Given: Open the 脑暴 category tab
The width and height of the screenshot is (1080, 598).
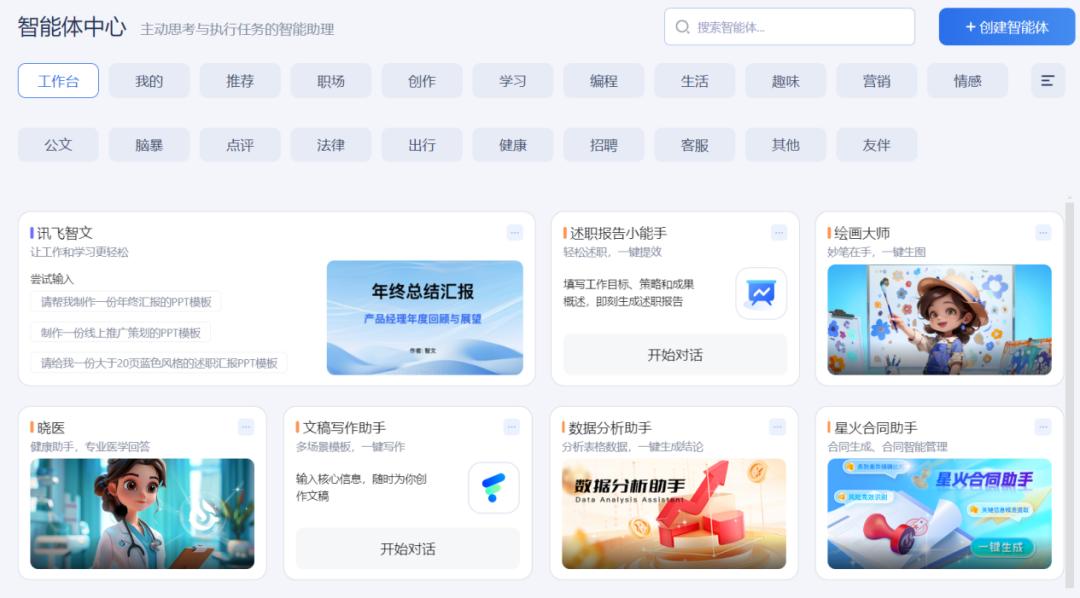Looking at the screenshot, I should point(149,145).
